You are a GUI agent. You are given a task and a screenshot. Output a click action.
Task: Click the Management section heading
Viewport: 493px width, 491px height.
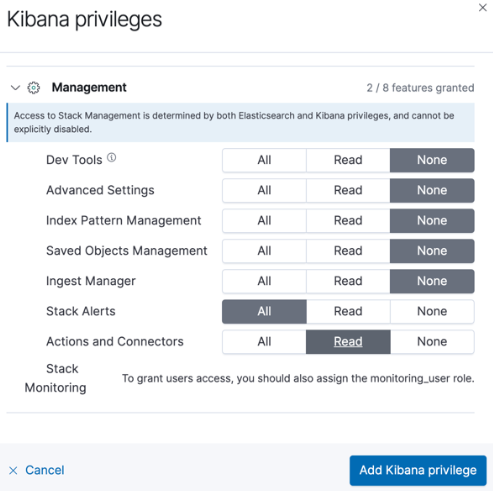click(89, 87)
